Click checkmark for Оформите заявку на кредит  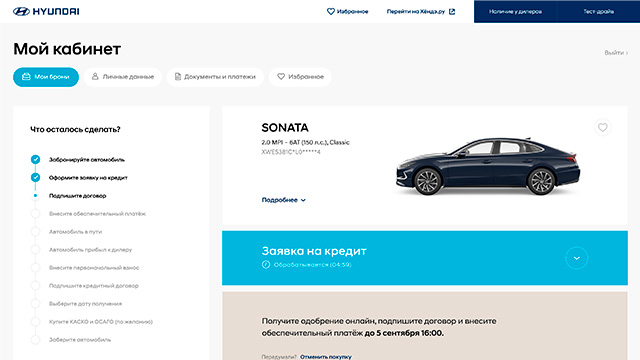(x=36, y=177)
